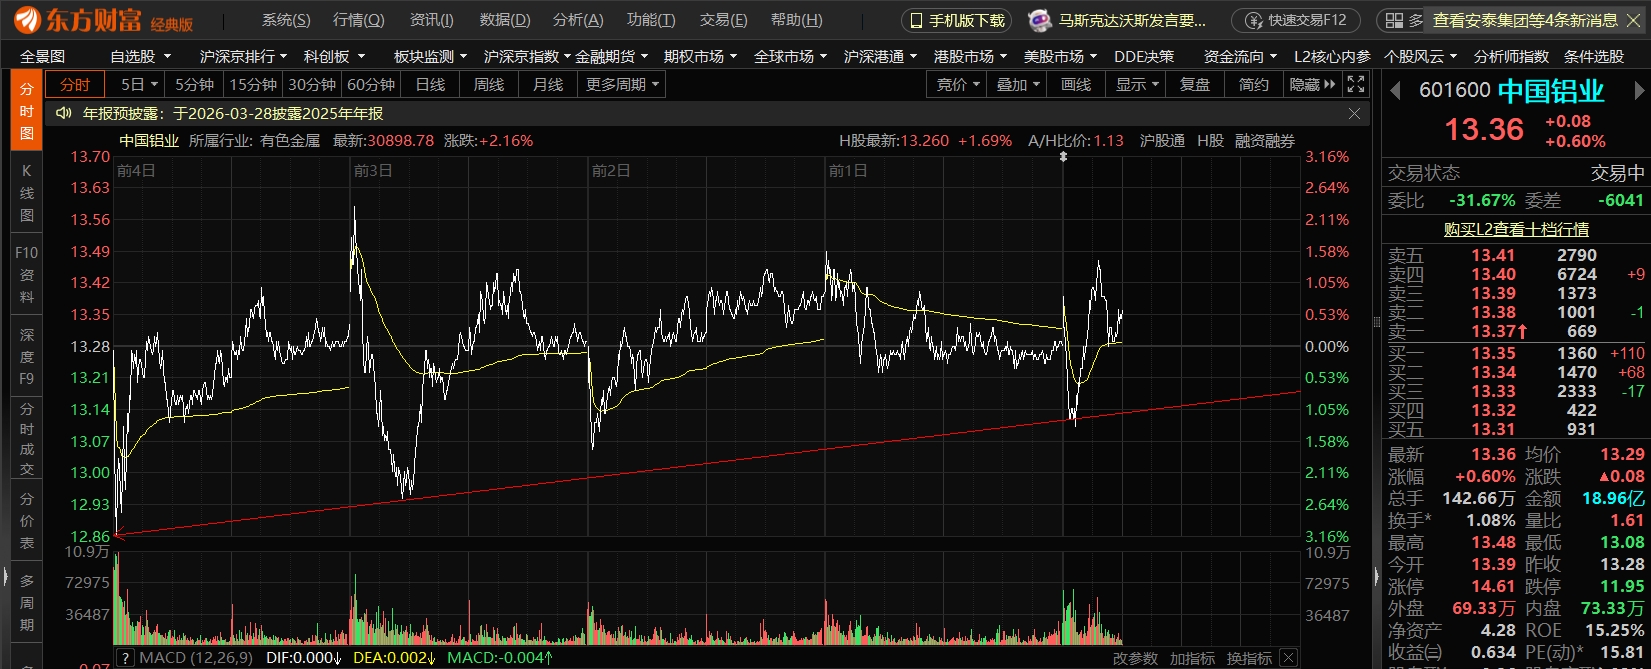
Task: Open 条件选股 stock screener
Action: click(x=1594, y=57)
